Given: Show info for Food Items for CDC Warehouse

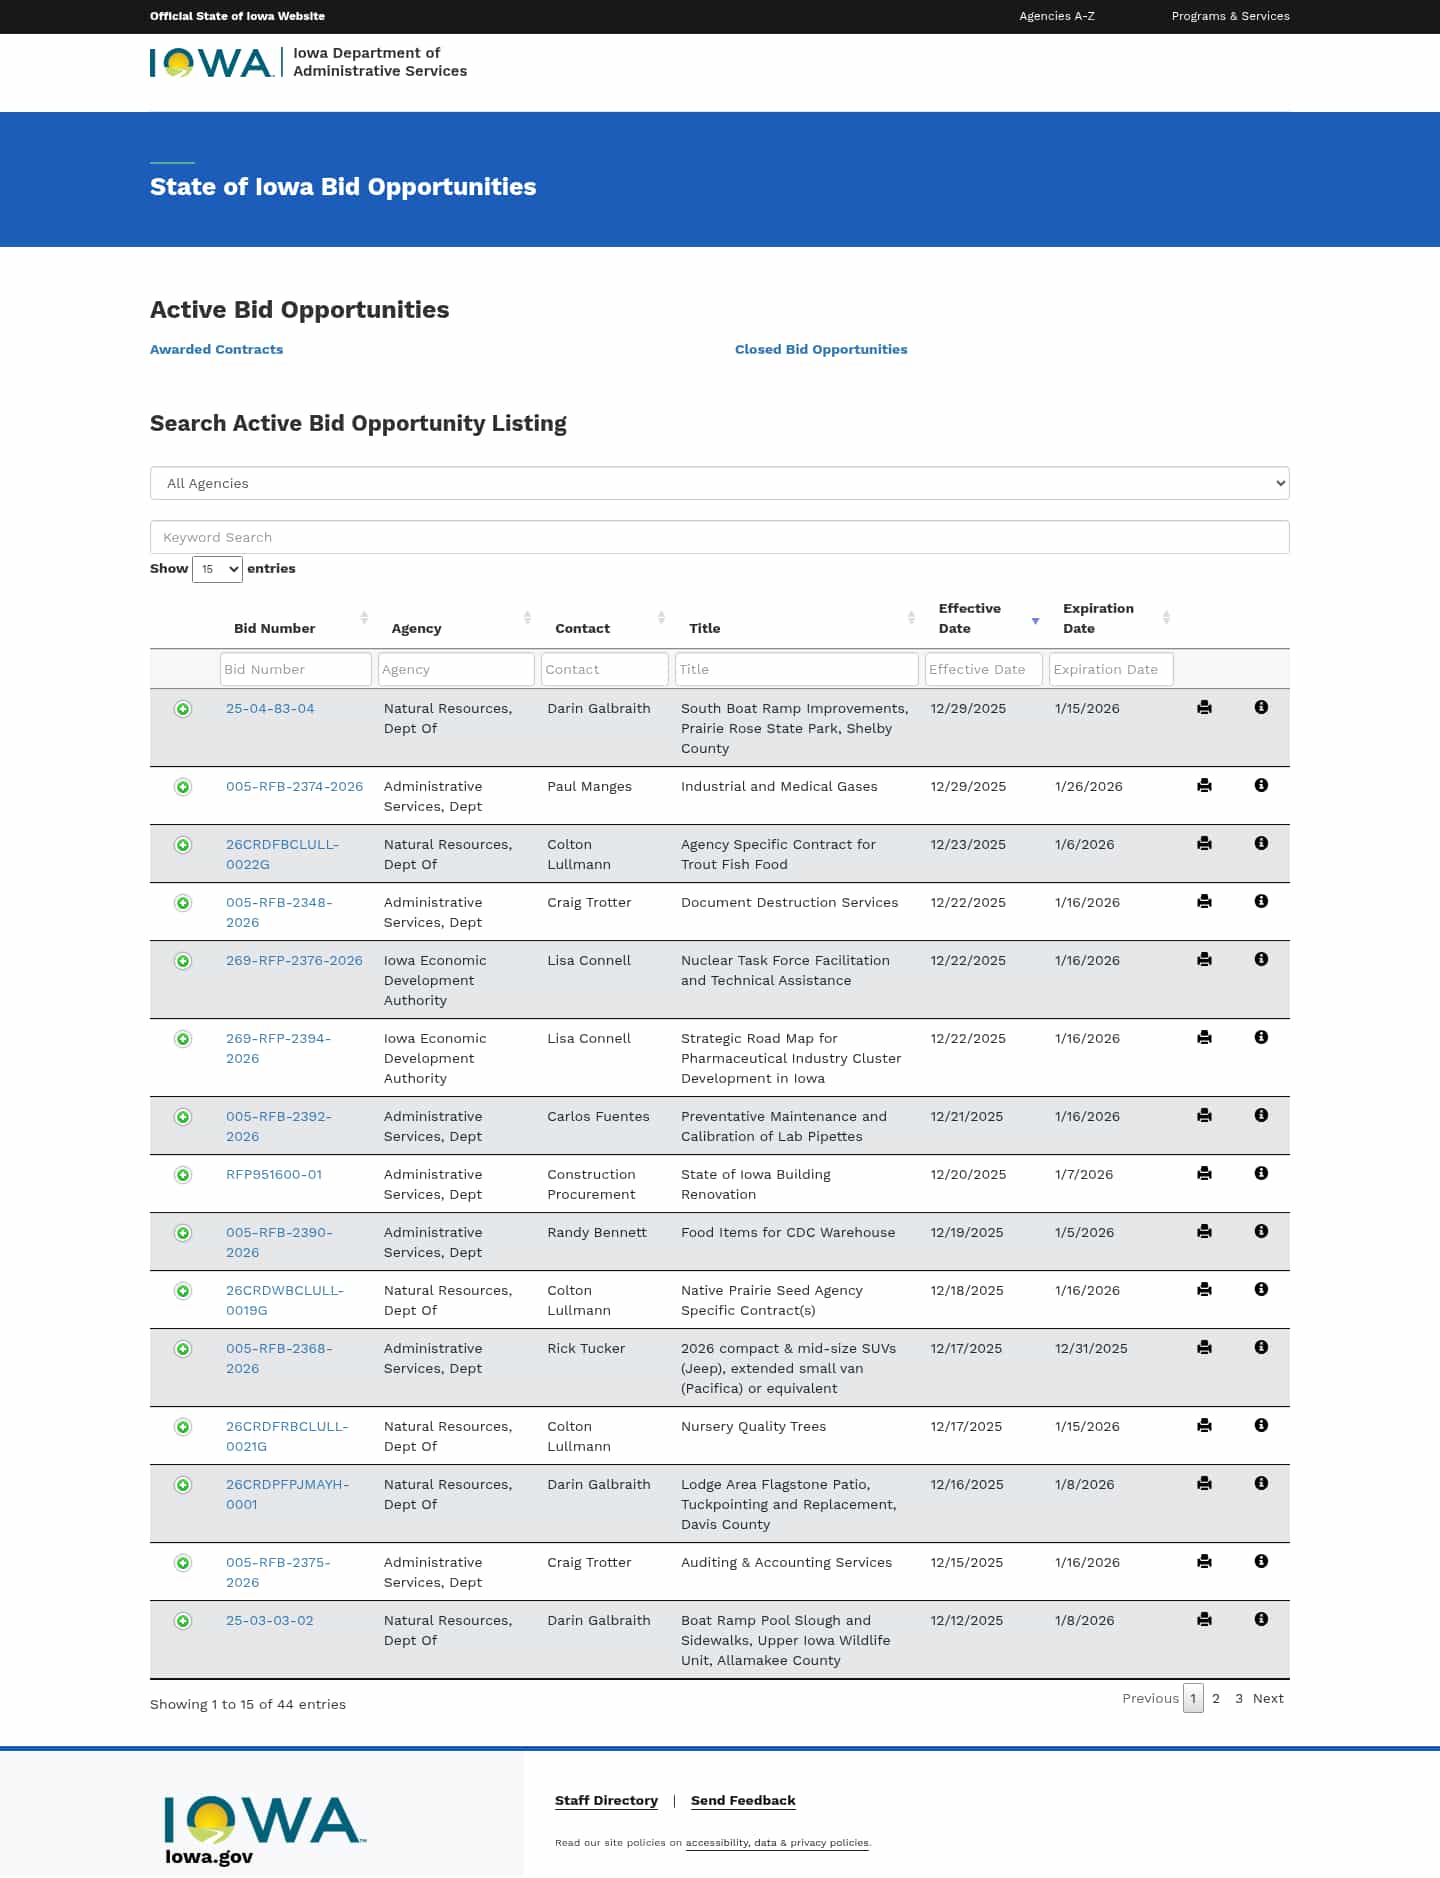Looking at the screenshot, I should tap(1261, 1231).
